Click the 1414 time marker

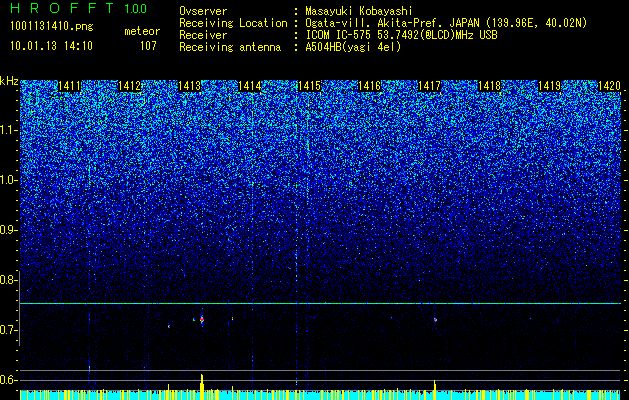pyautogui.click(x=250, y=86)
